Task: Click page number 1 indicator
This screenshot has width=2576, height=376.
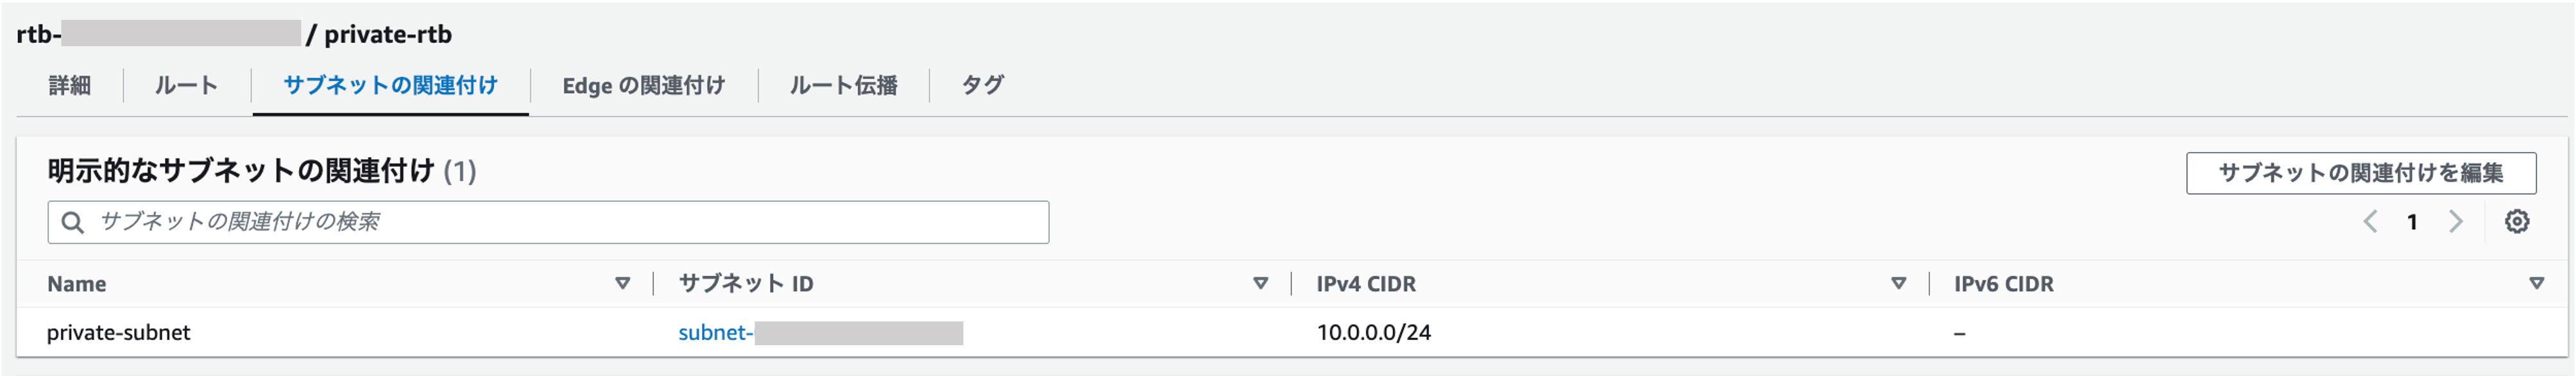Action: click(x=2412, y=222)
